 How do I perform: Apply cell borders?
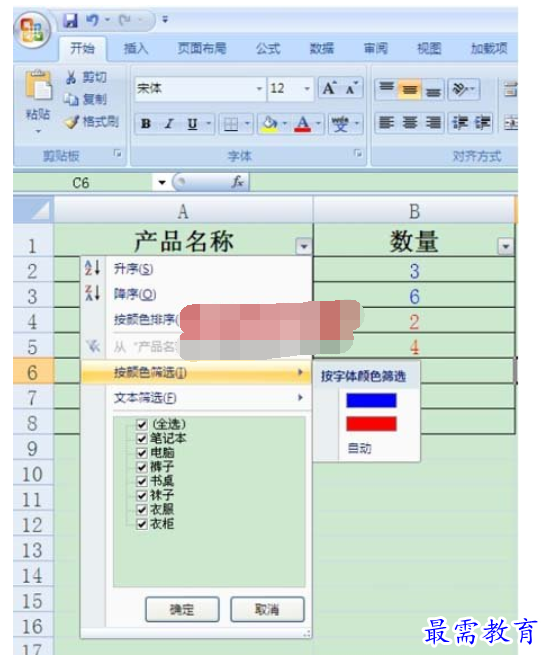tap(231, 124)
